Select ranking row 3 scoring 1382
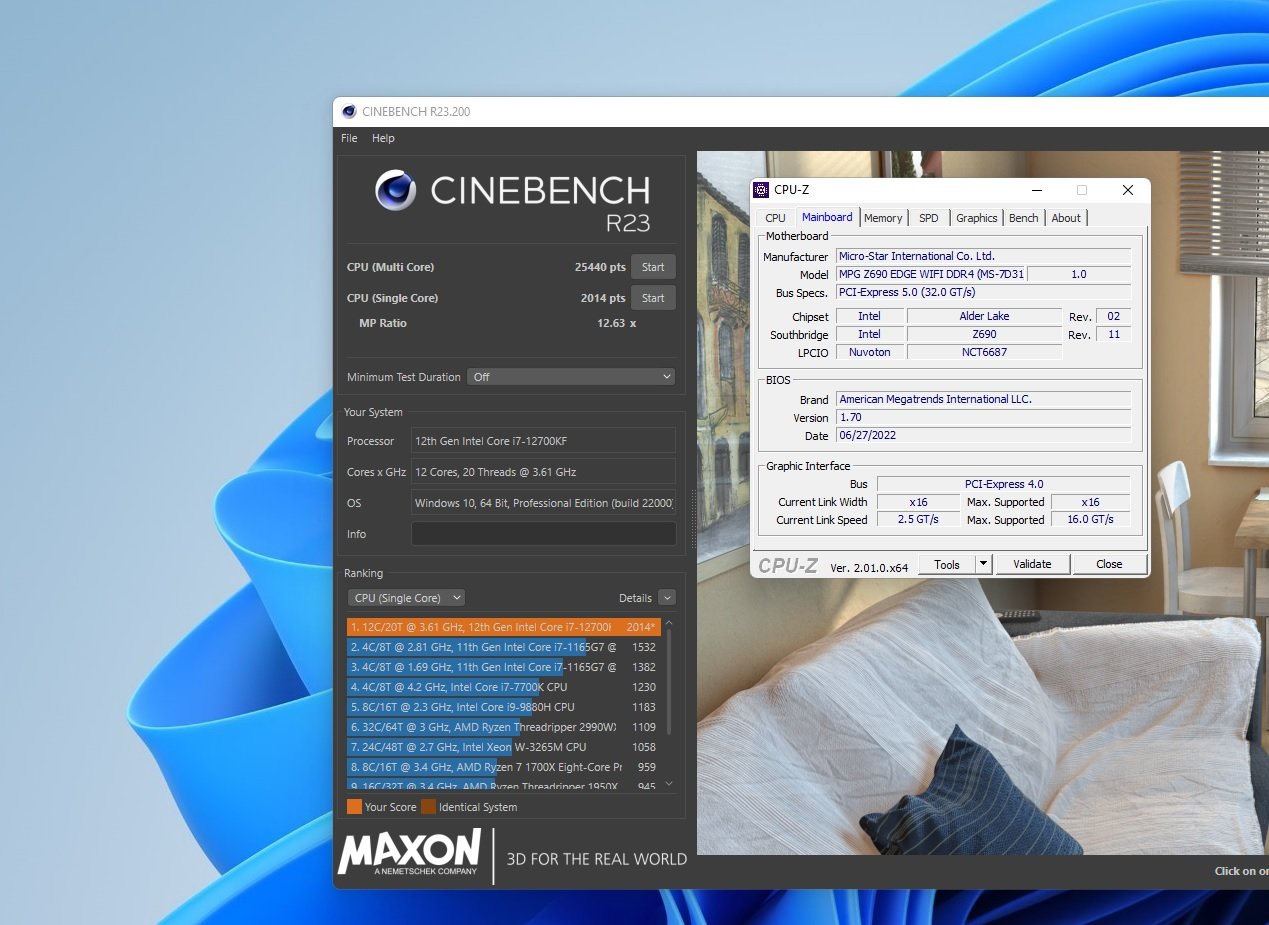The image size is (1269, 925). pos(503,667)
